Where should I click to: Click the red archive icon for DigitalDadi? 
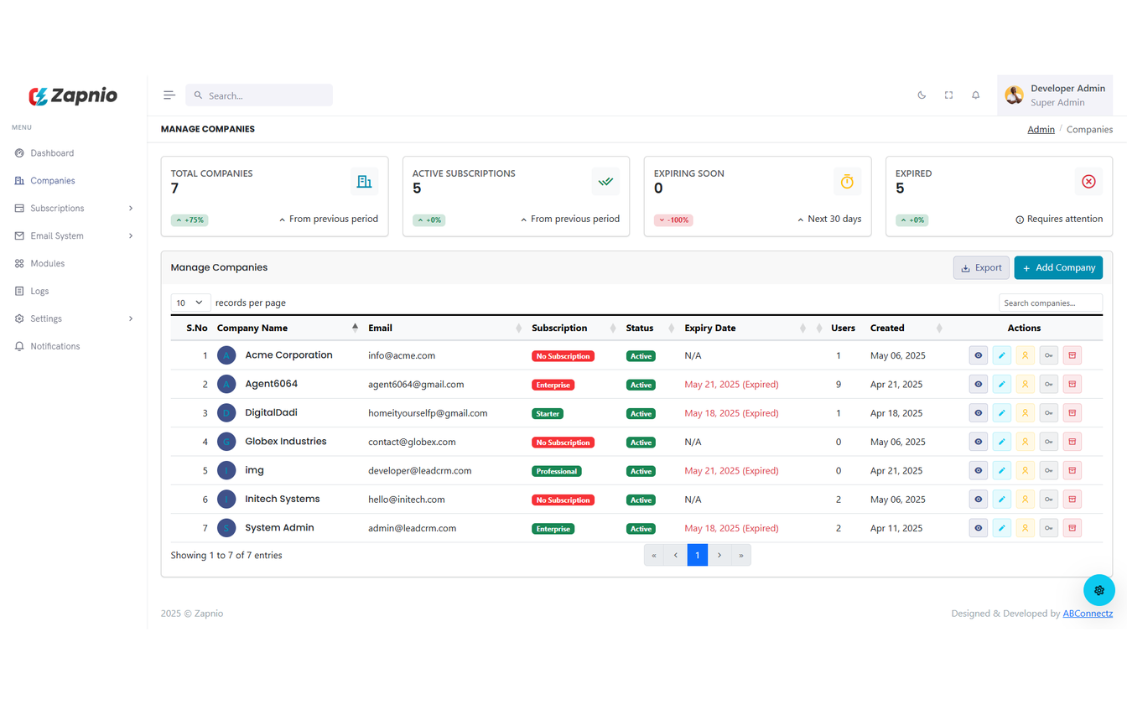click(x=1072, y=413)
